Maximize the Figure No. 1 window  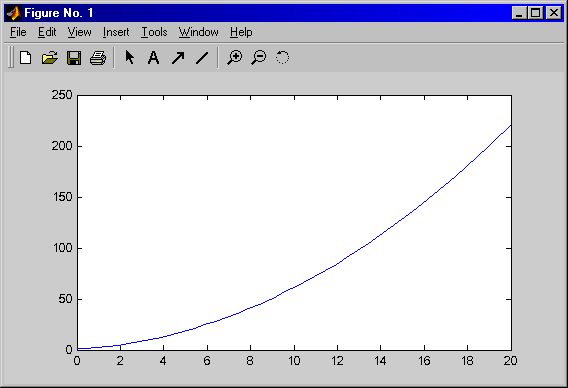click(x=535, y=13)
